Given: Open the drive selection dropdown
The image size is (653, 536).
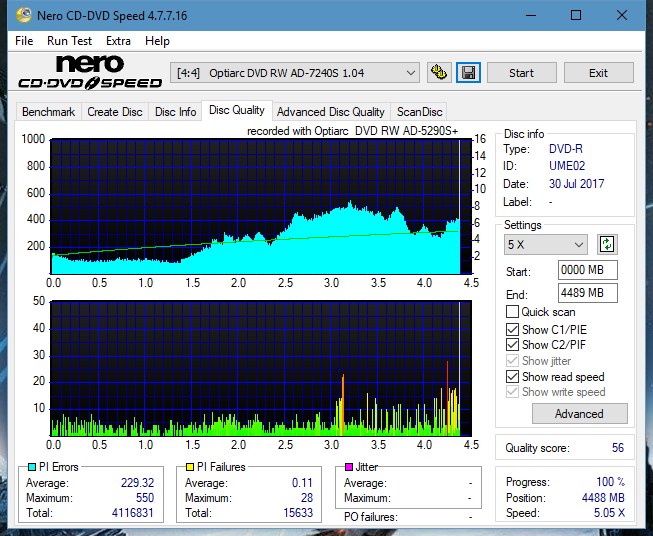Looking at the screenshot, I should pyautogui.click(x=294, y=73).
